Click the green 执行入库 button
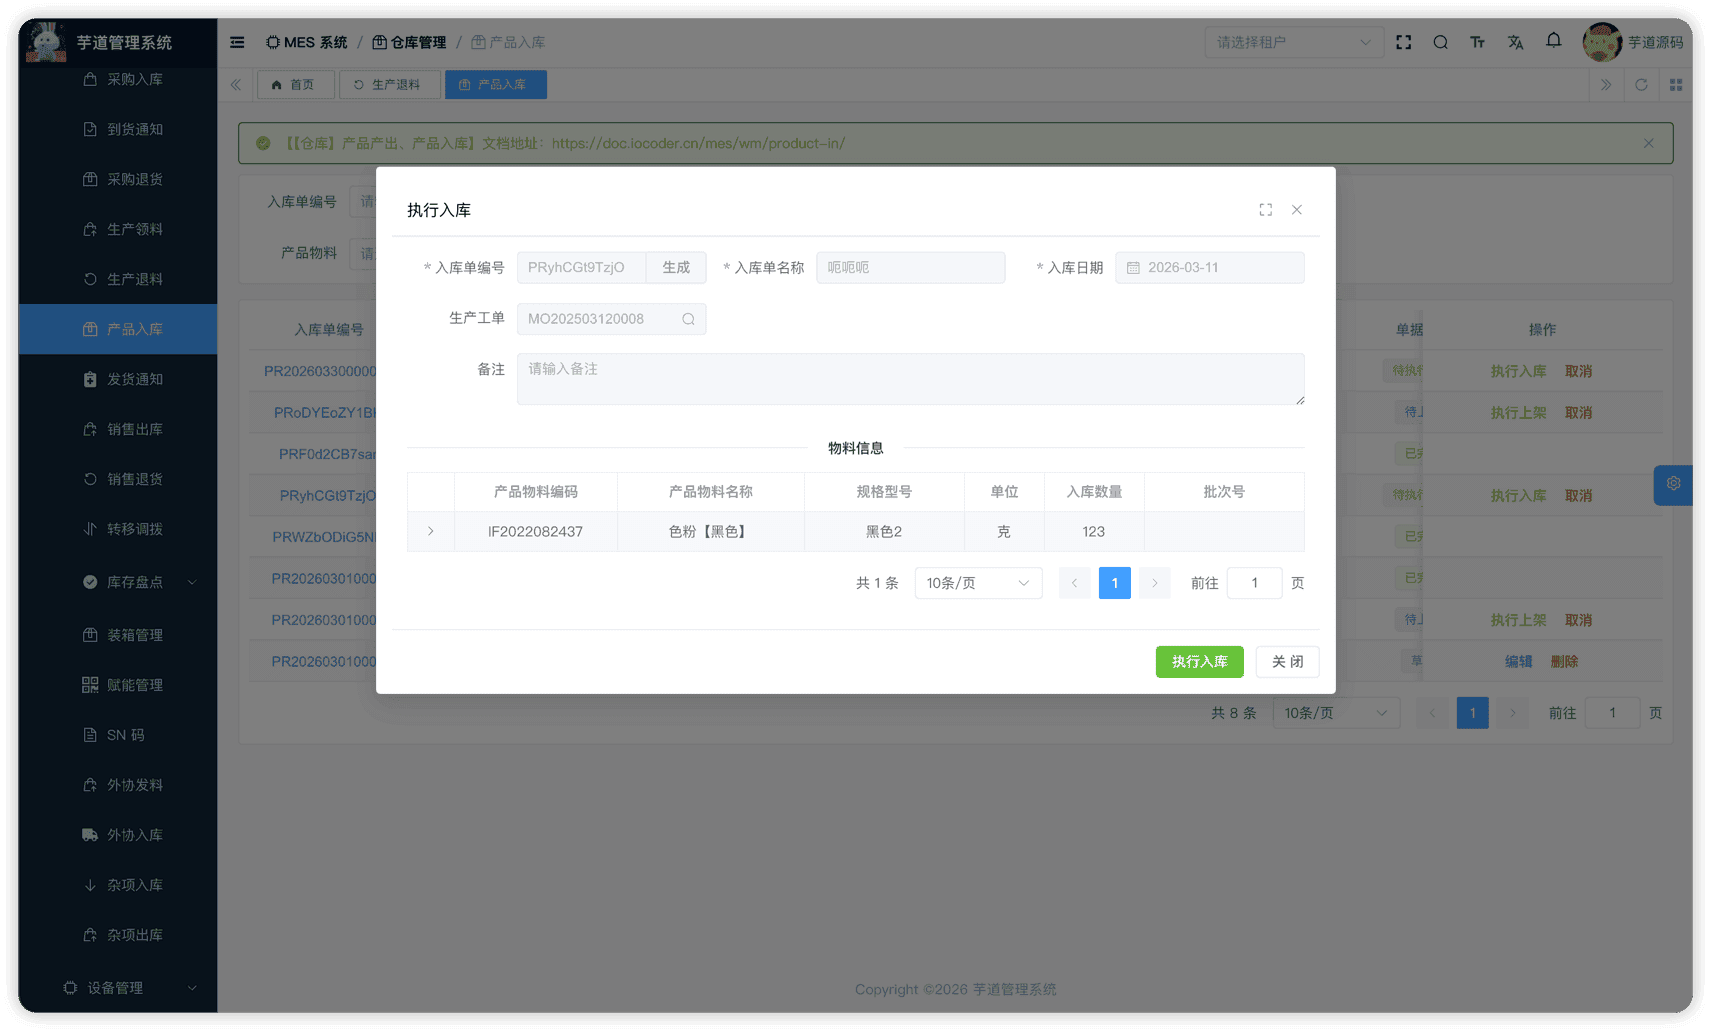This screenshot has width=1711, height=1031. coord(1199,662)
